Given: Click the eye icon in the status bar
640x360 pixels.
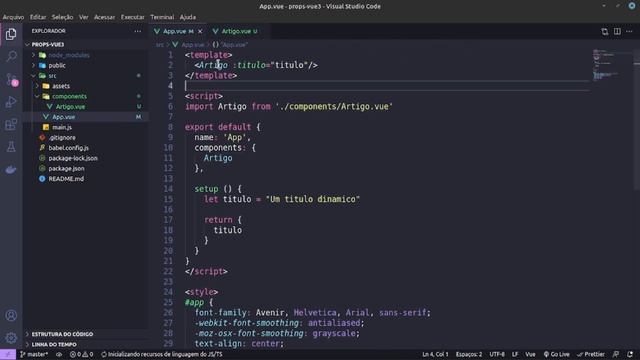Looking at the screenshot, I should pos(59,354).
